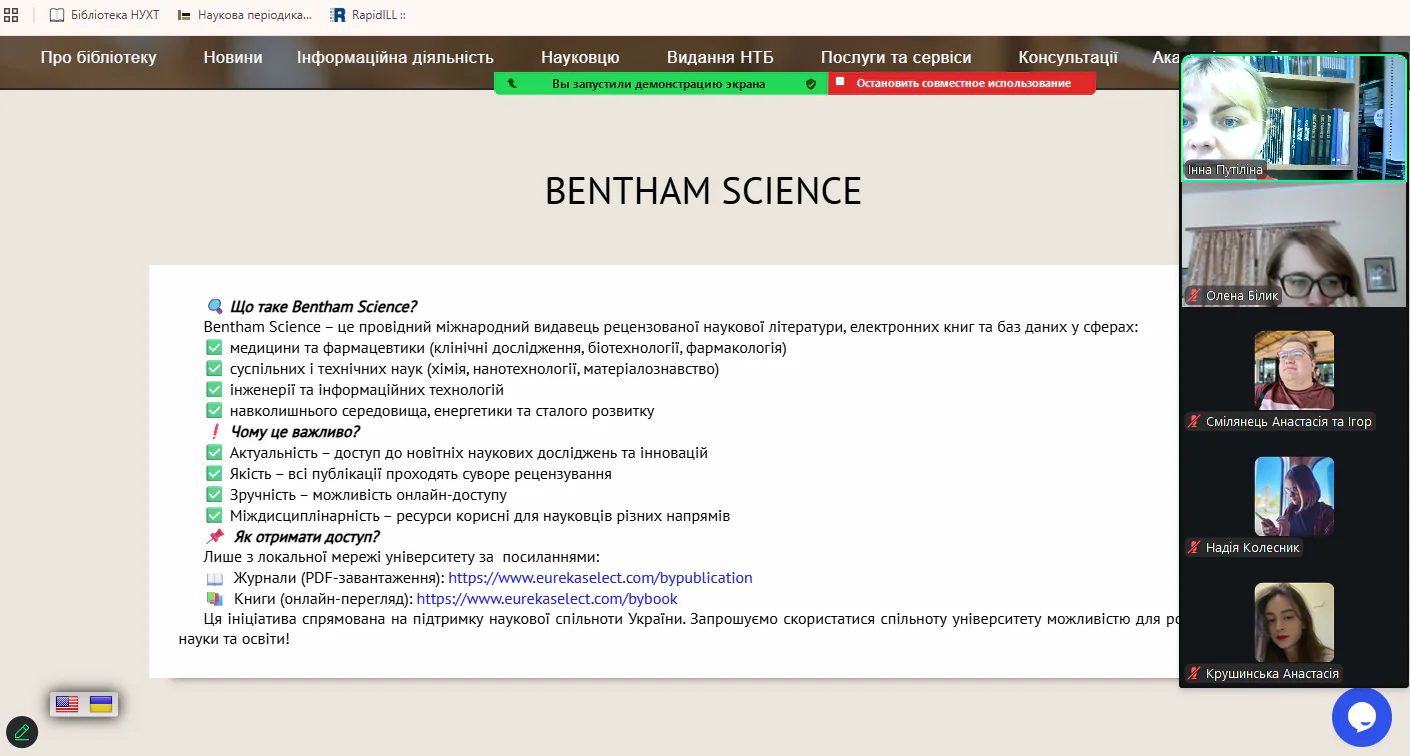Click muted microphone icon for Надія Колесник
Screen dimensions: 1410x756
(x=1193, y=547)
